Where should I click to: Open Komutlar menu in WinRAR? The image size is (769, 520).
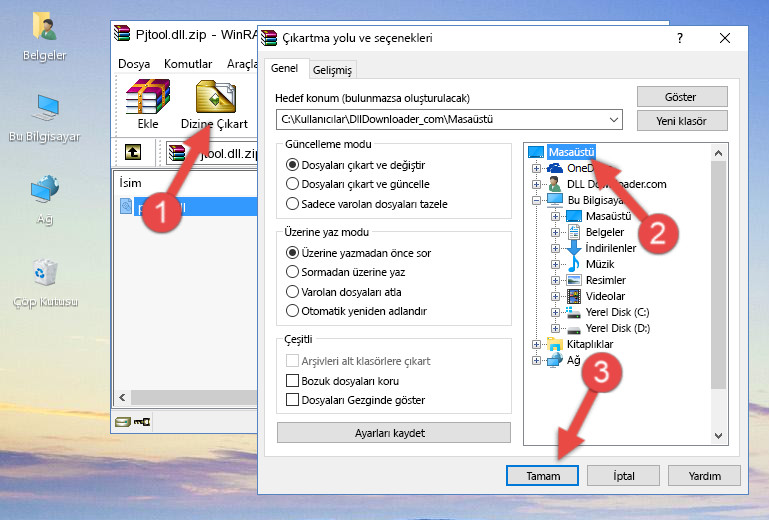(188, 64)
